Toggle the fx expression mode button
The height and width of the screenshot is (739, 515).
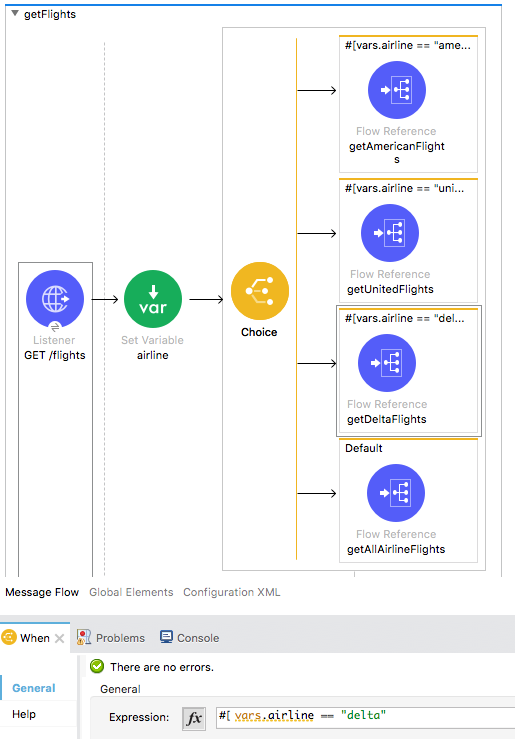click(x=194, y=718)
